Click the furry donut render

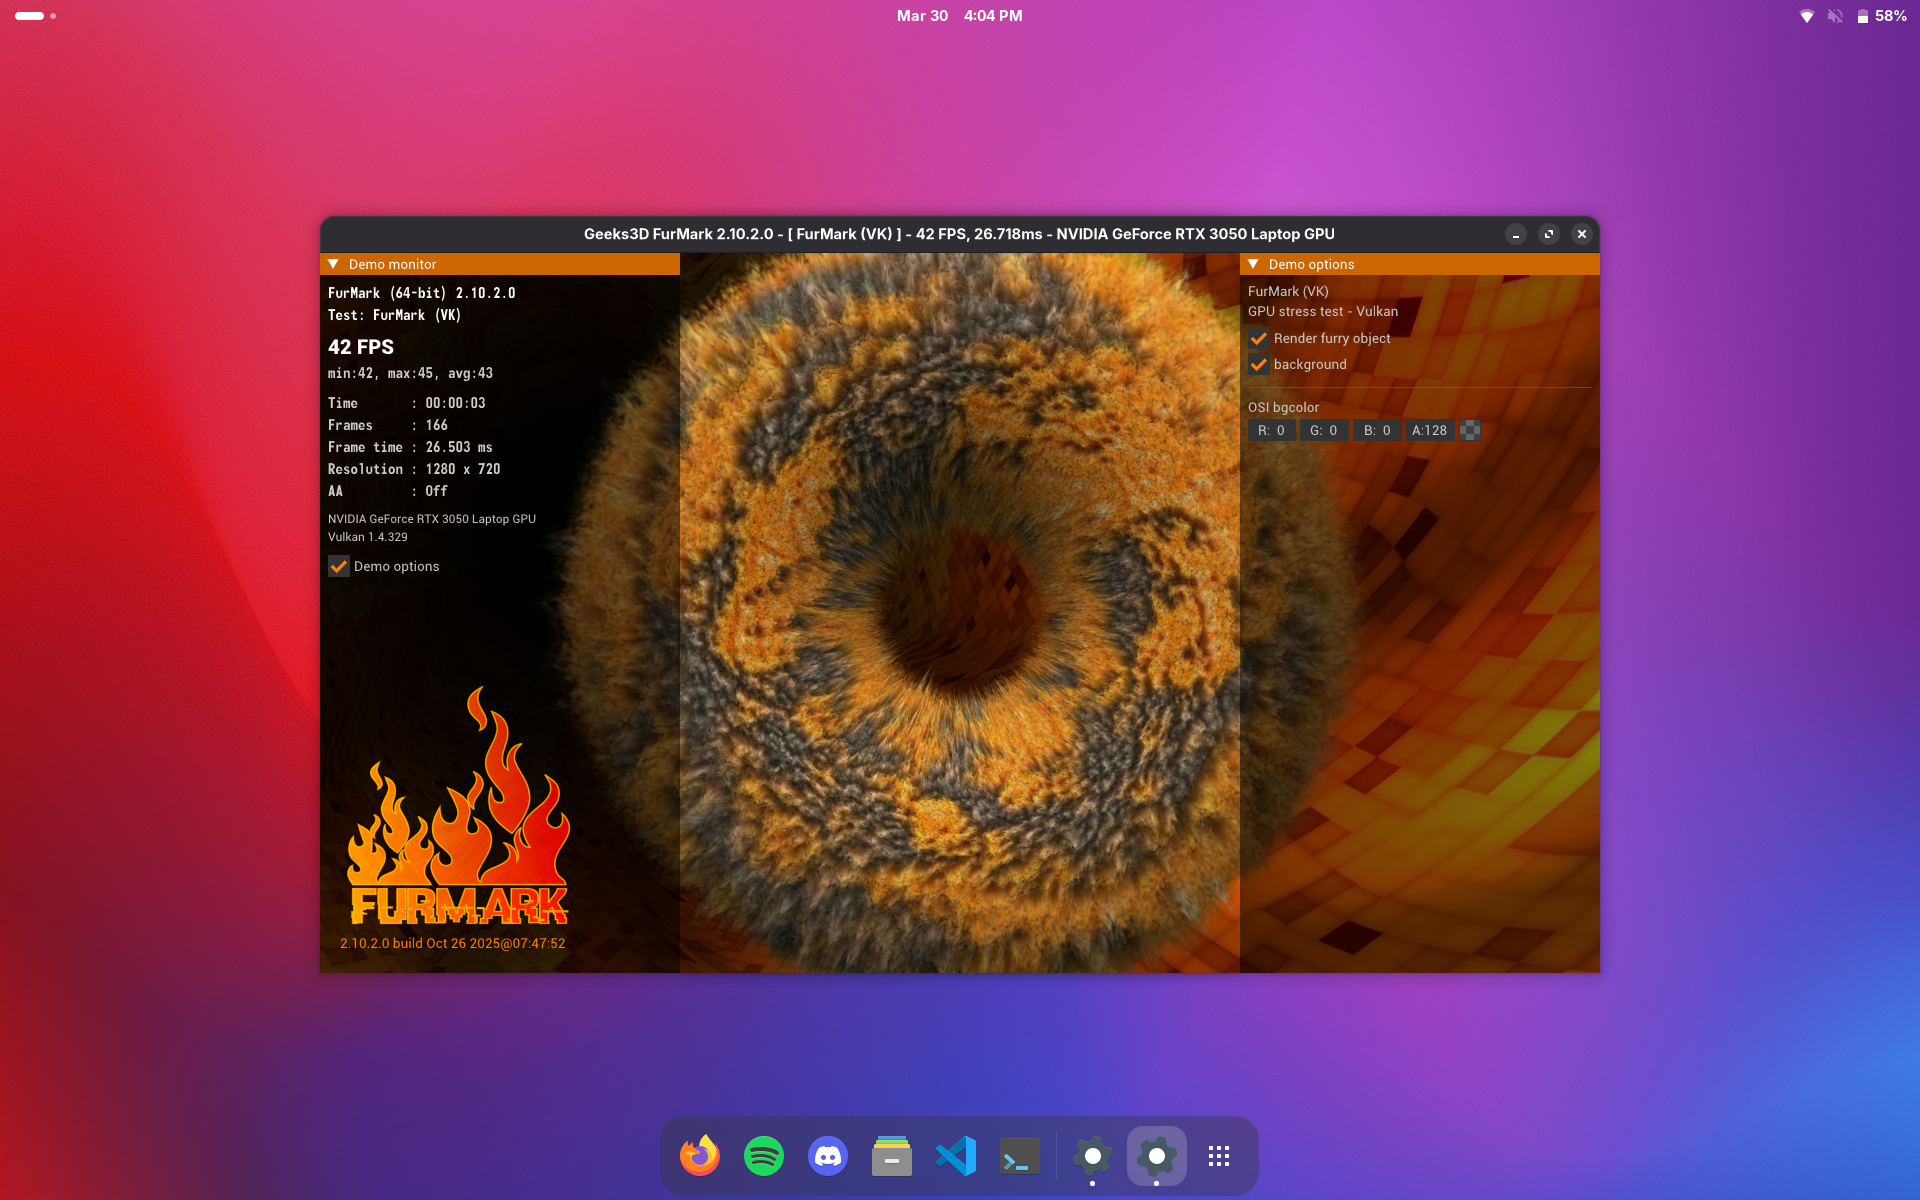click(x=959, y=612)
